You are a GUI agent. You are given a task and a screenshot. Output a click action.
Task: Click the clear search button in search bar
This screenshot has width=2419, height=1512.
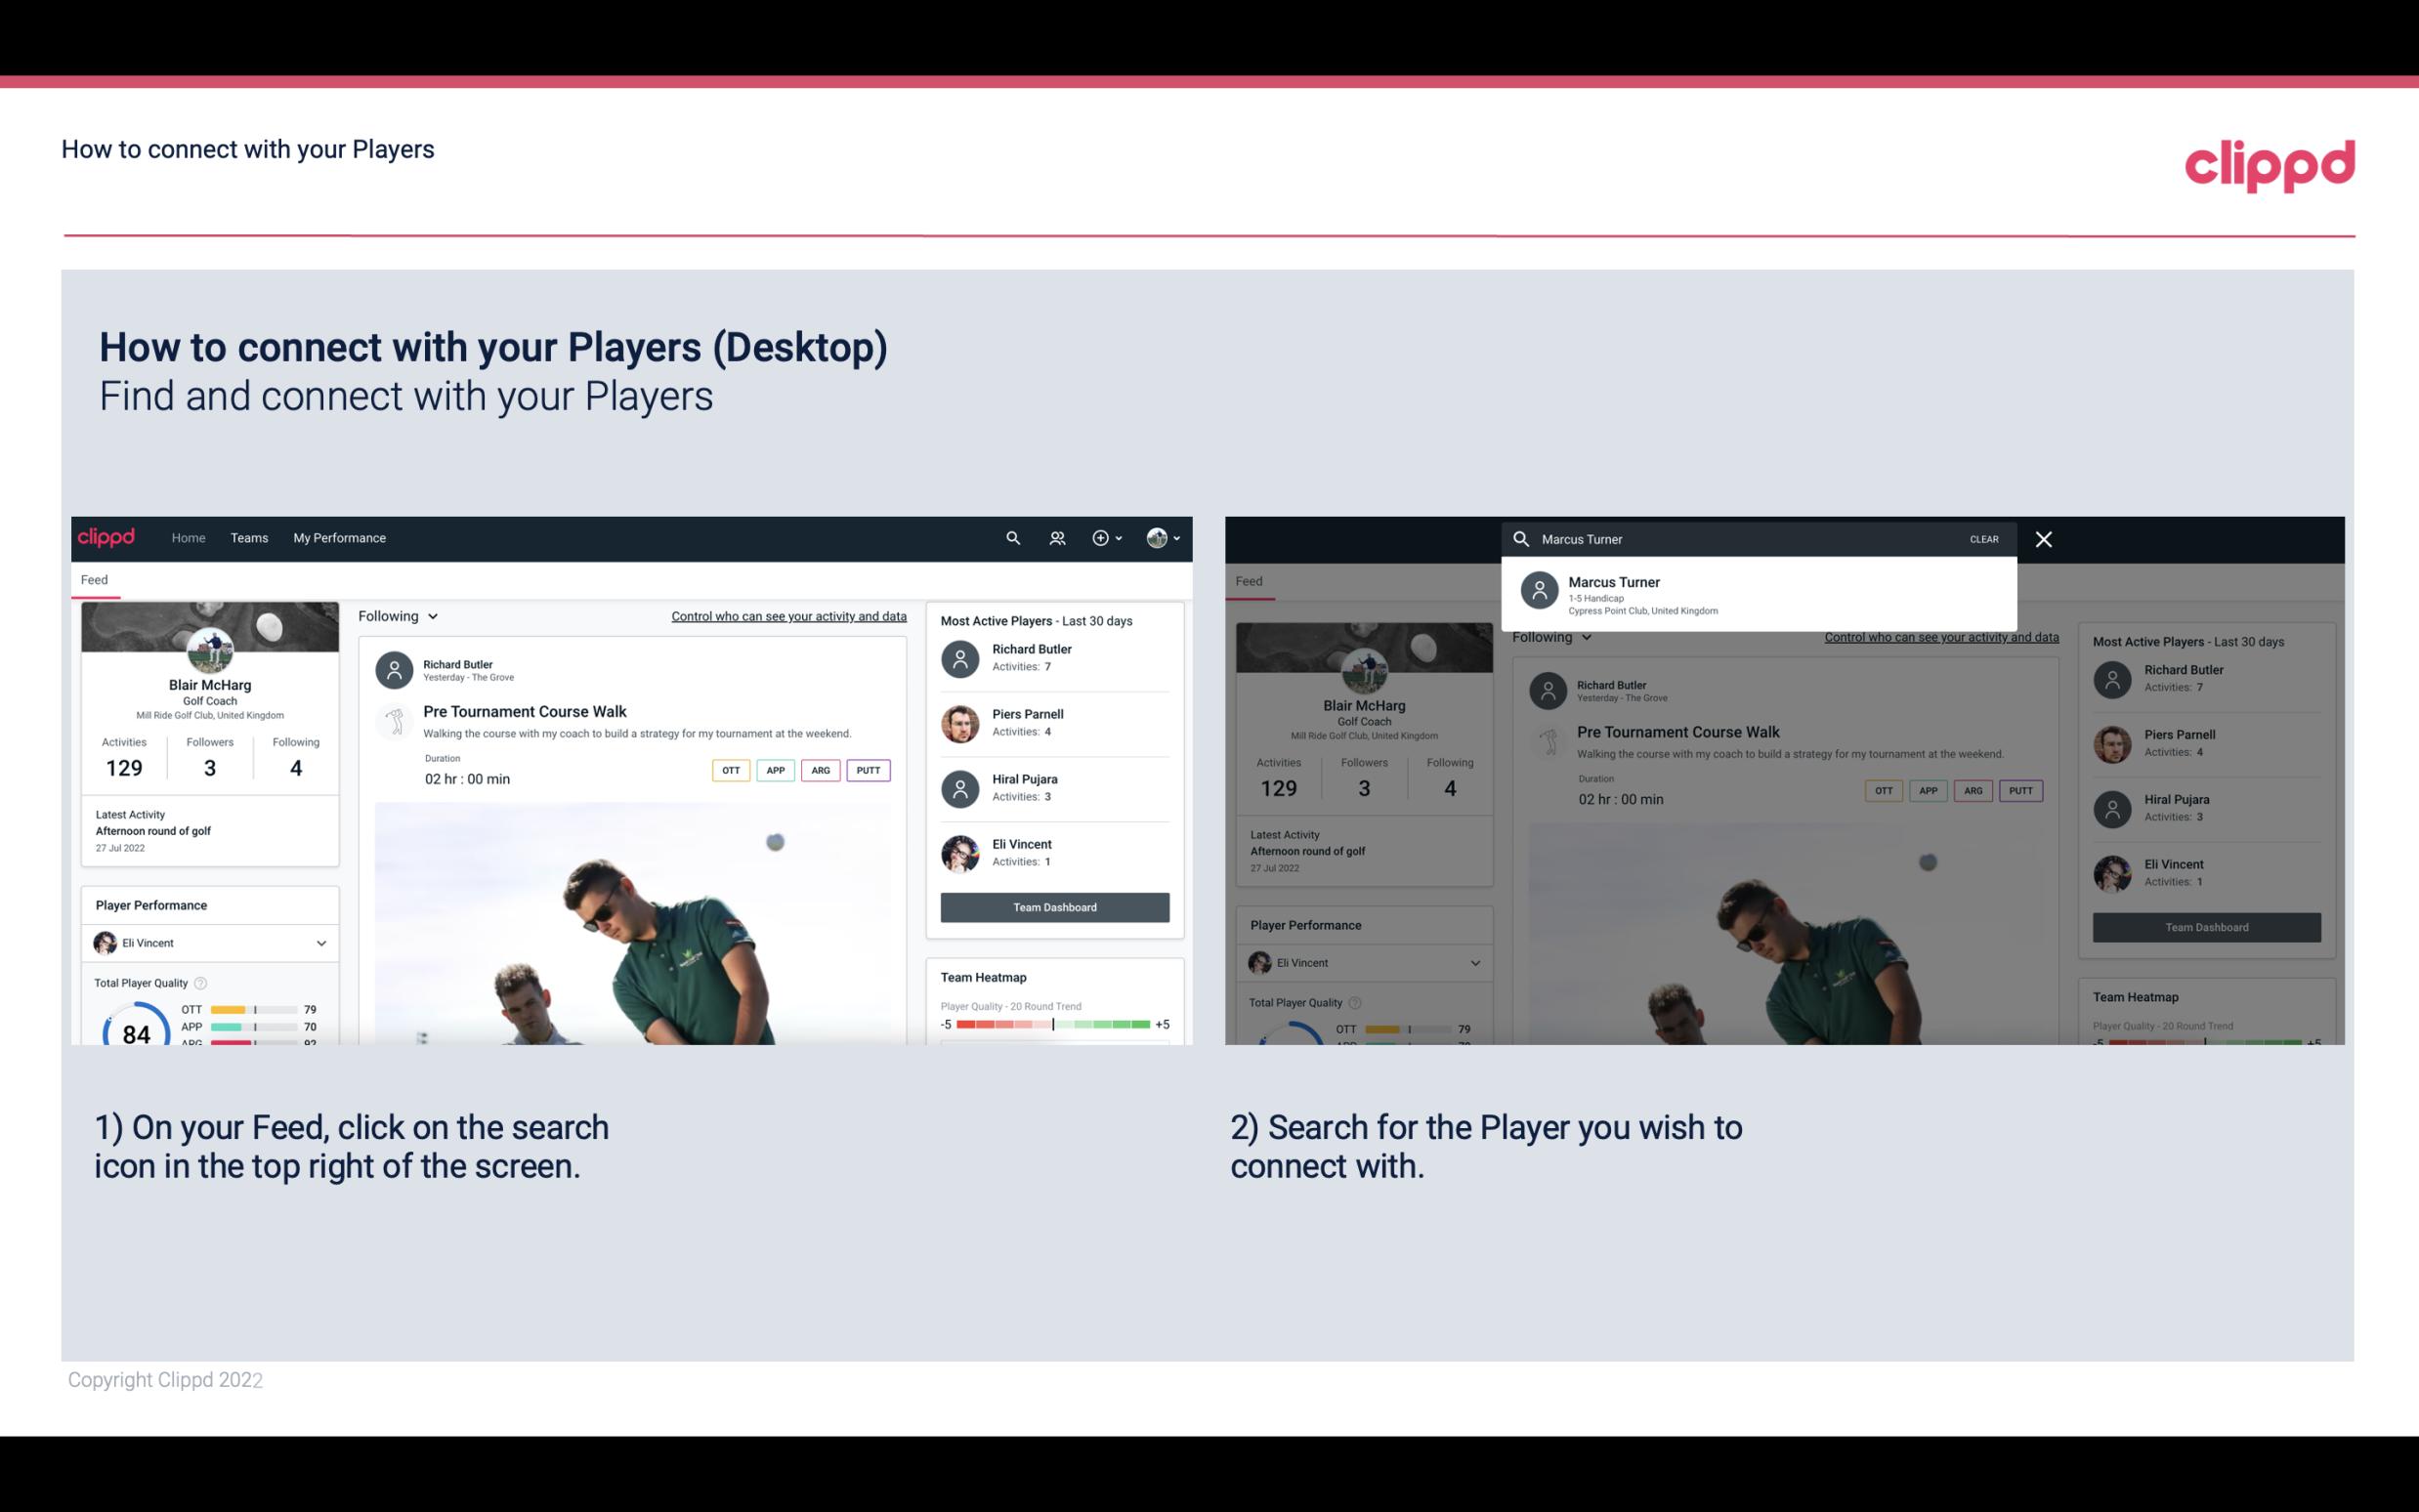(1983, 538)
